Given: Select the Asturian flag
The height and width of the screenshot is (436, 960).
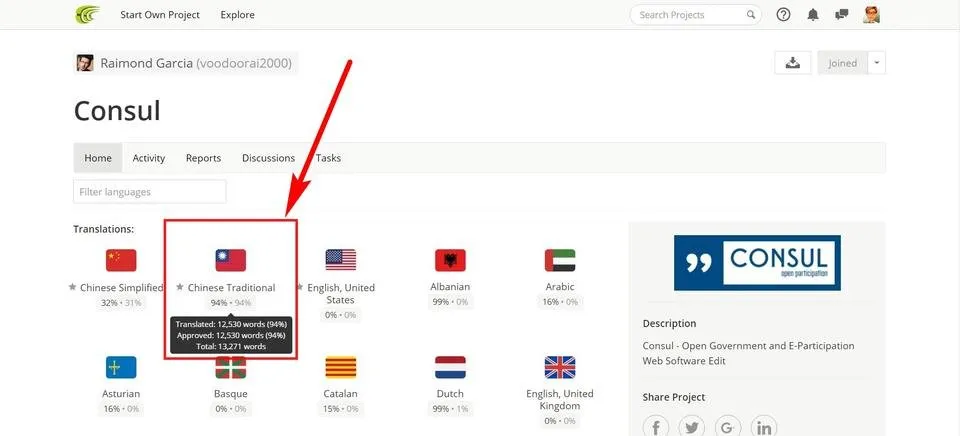Looking at the screenshot, I should (x=121, y=367).
